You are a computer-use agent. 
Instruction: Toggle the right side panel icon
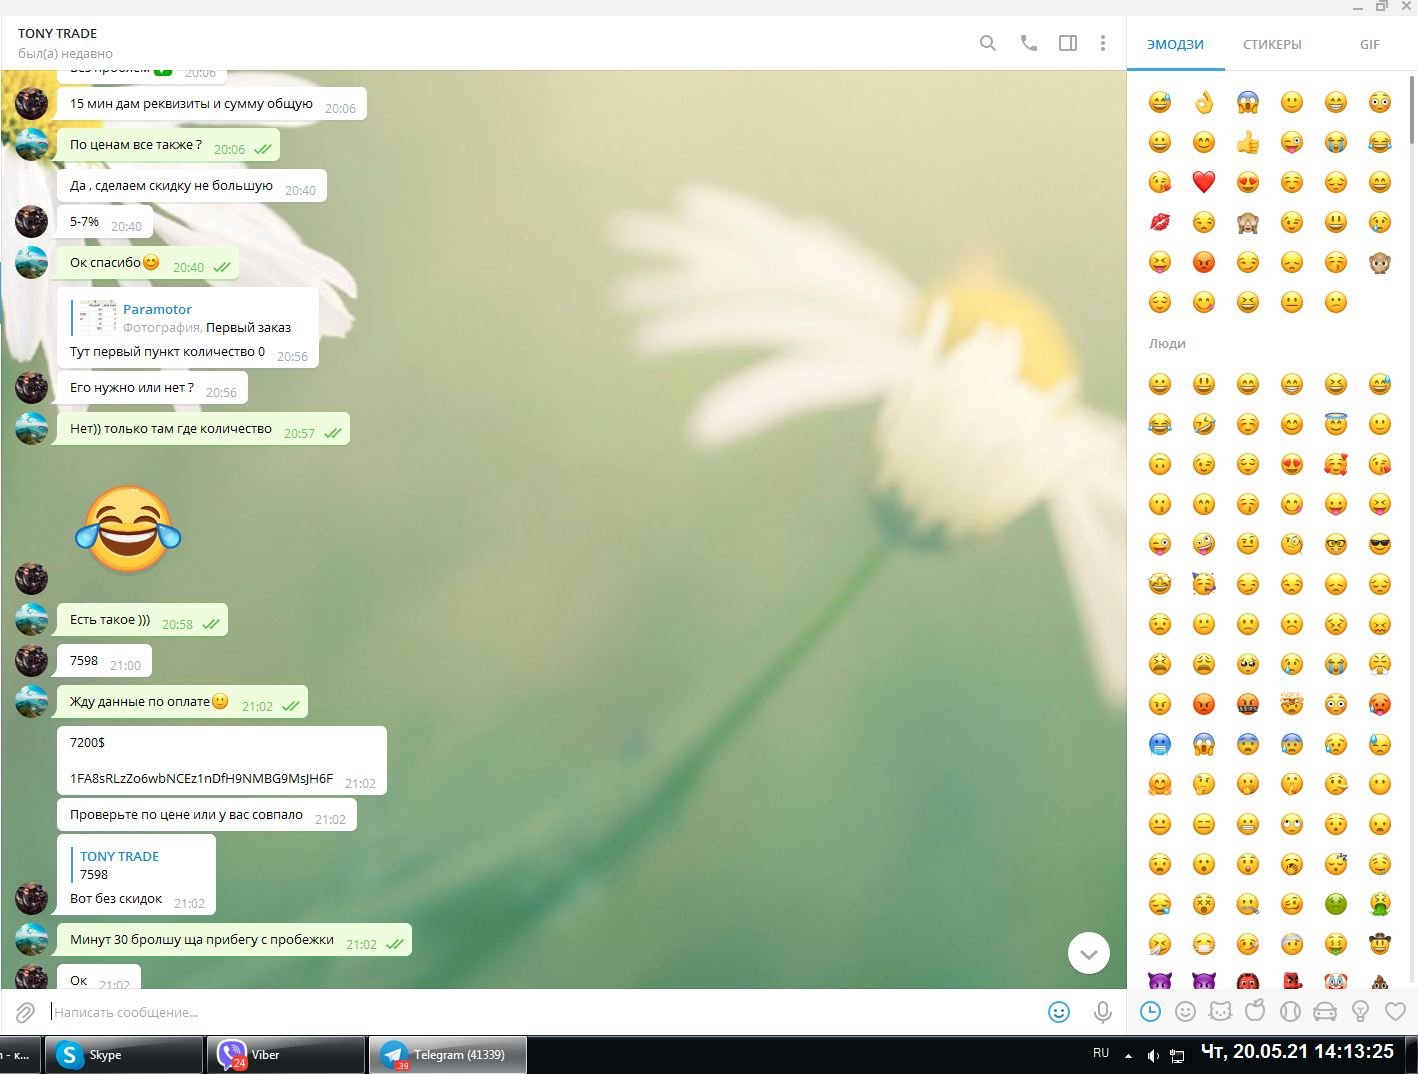(x=1068, y=43)
